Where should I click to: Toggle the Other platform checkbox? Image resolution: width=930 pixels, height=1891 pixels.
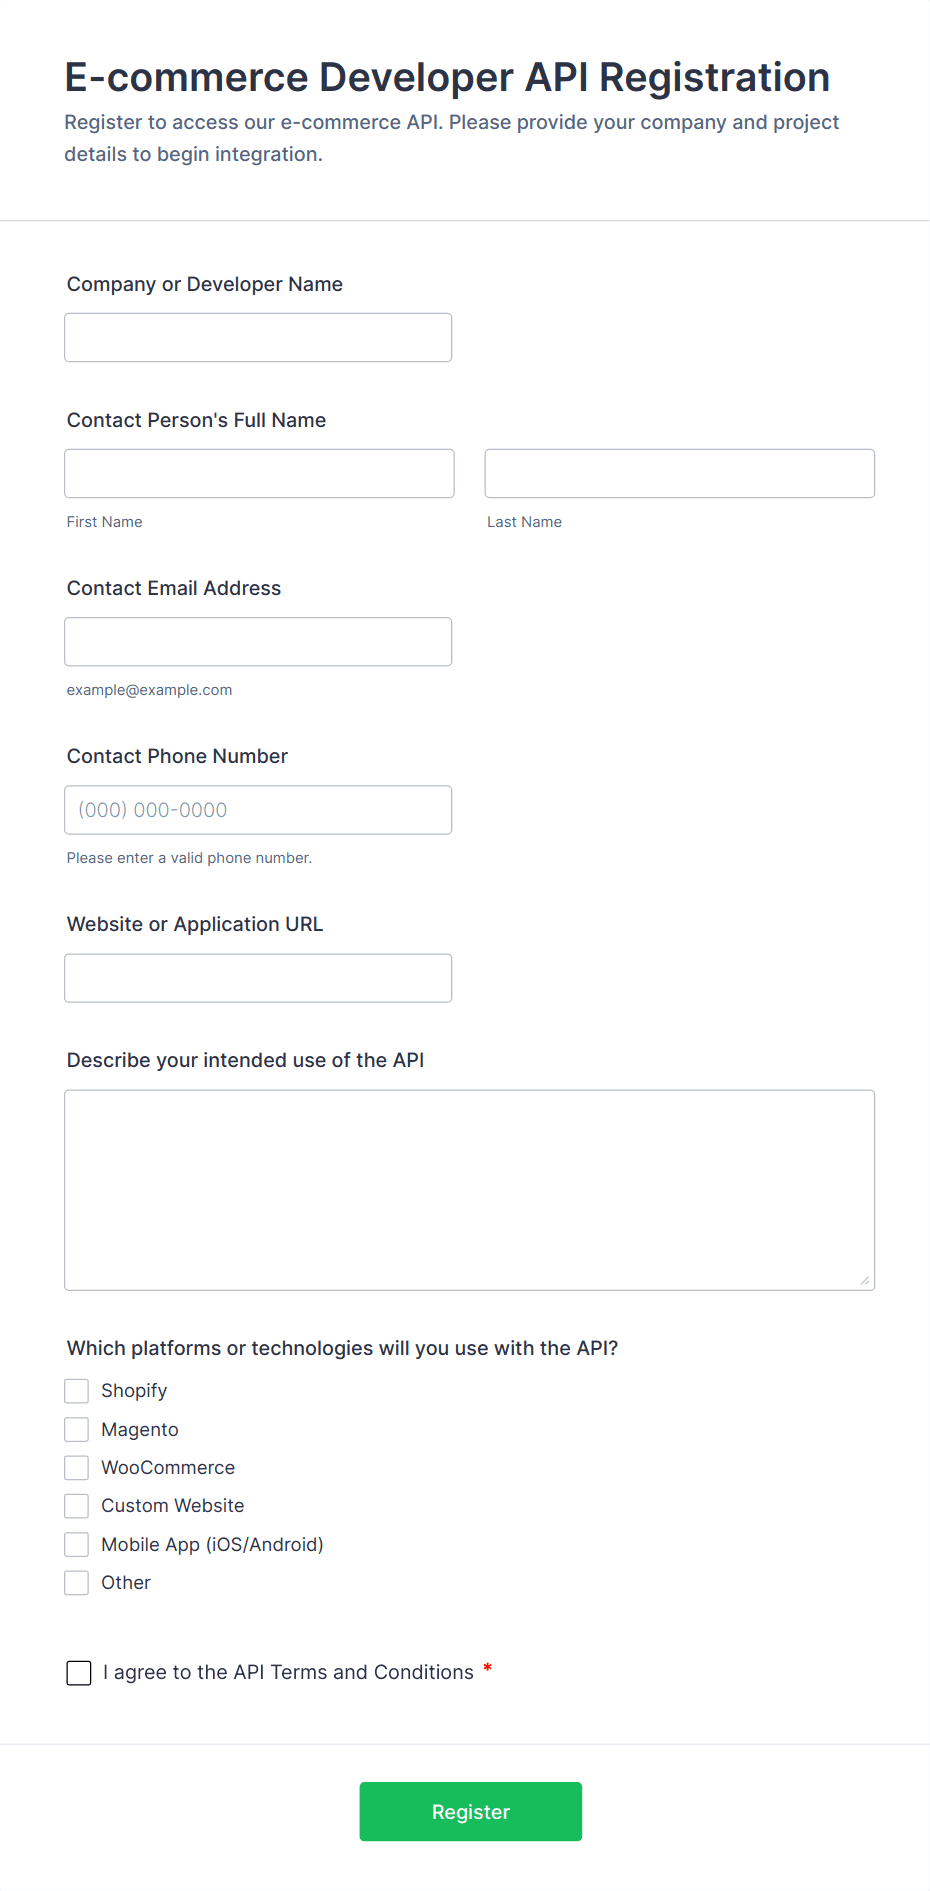pyautogui.click(x=77, y=1583)
